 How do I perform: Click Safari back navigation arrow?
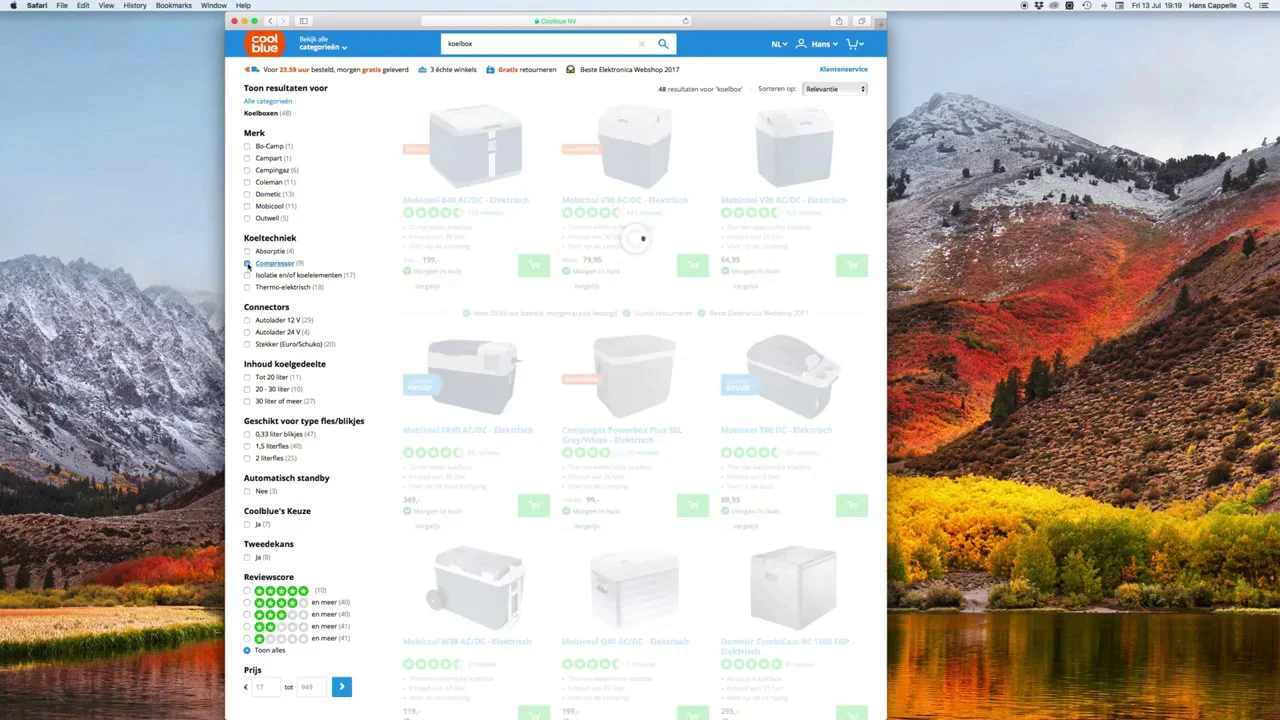point(270,21)
